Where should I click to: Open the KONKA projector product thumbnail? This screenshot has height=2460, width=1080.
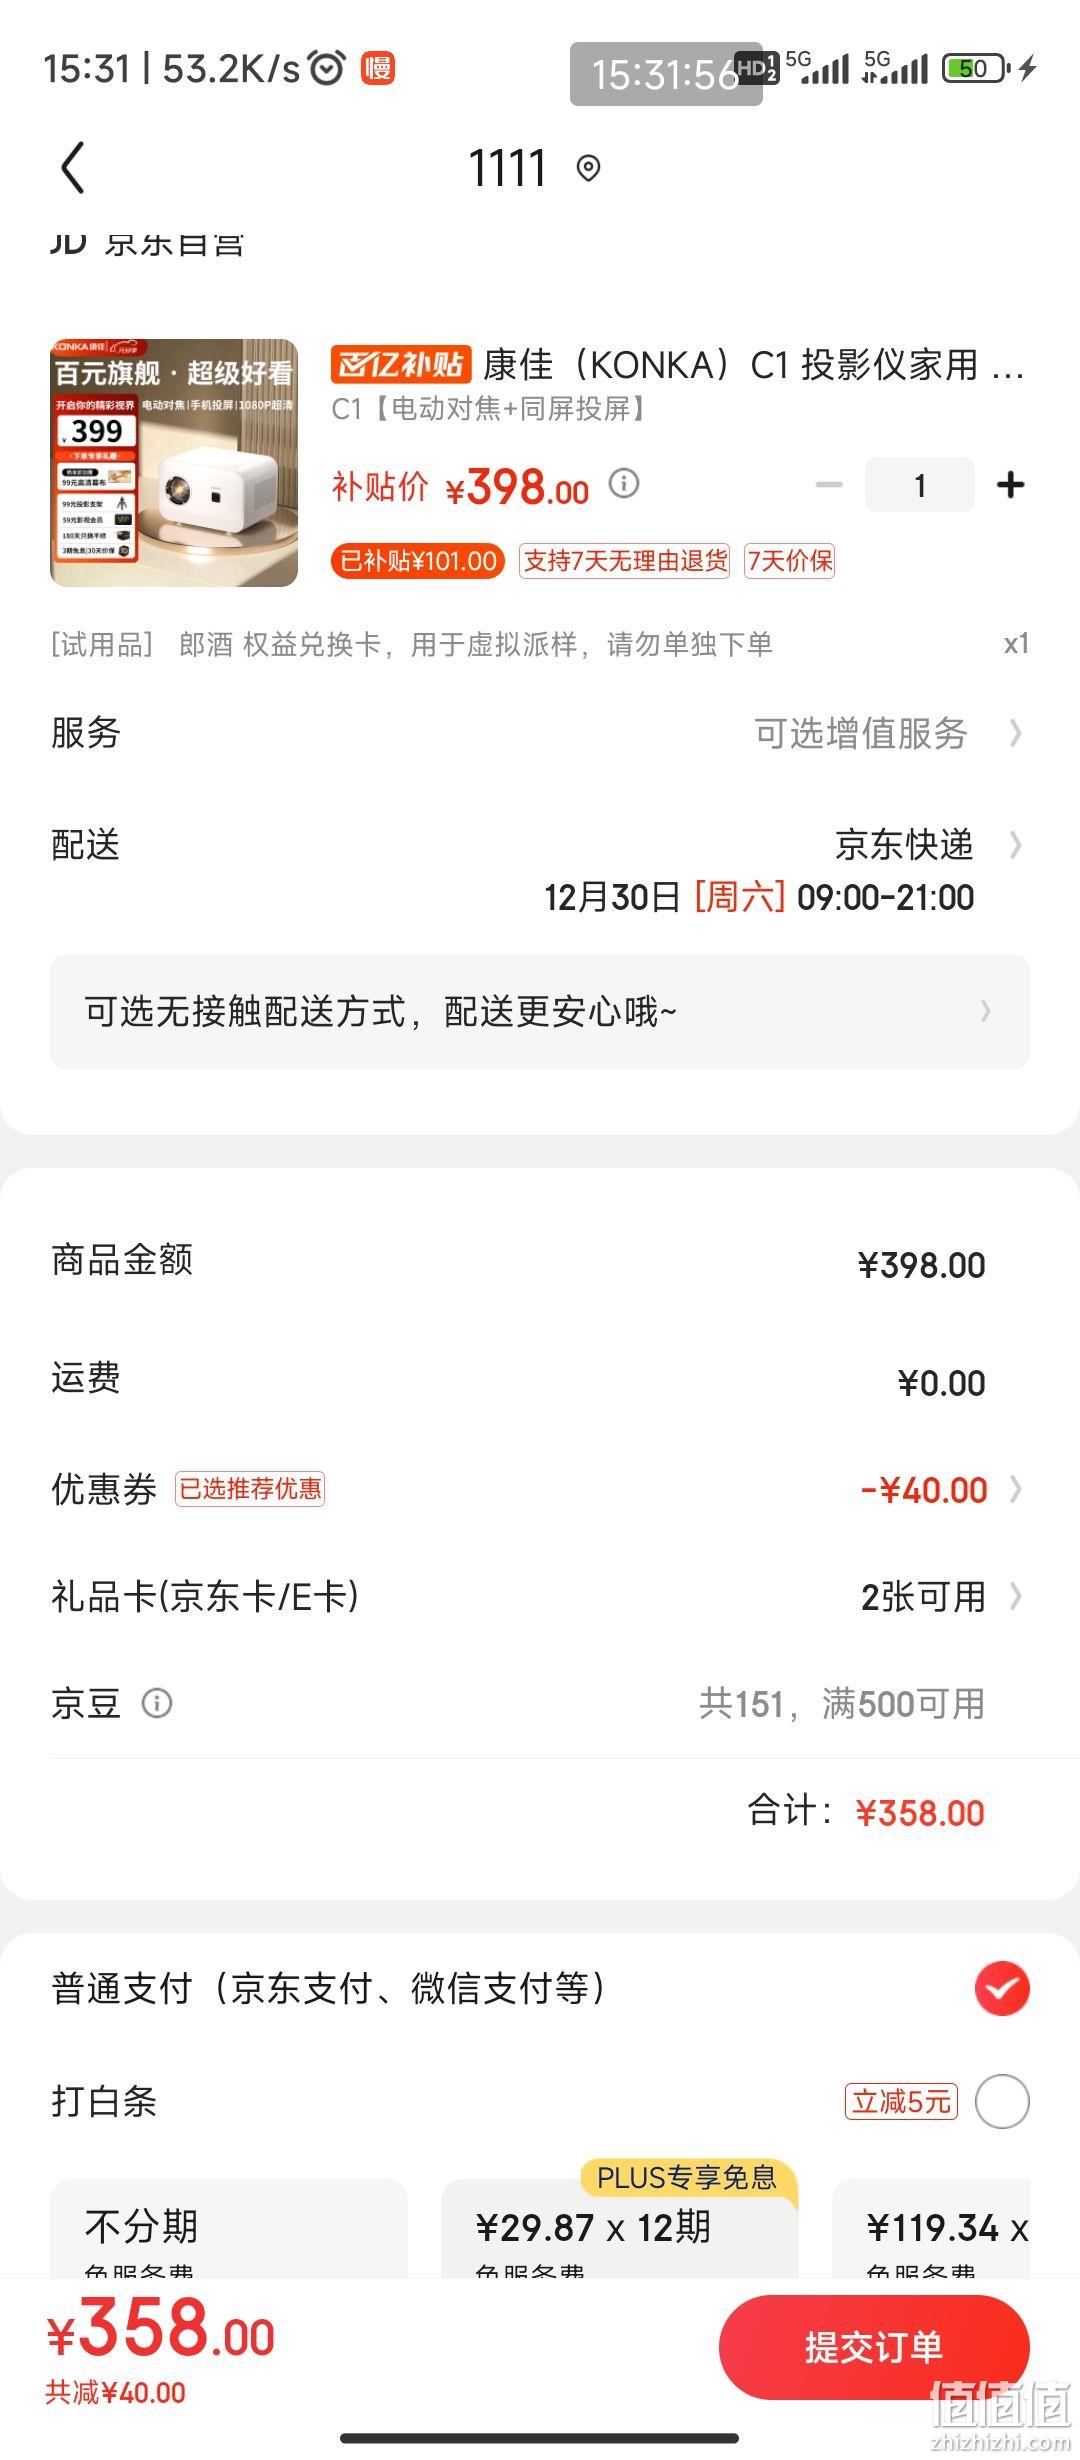174,463
